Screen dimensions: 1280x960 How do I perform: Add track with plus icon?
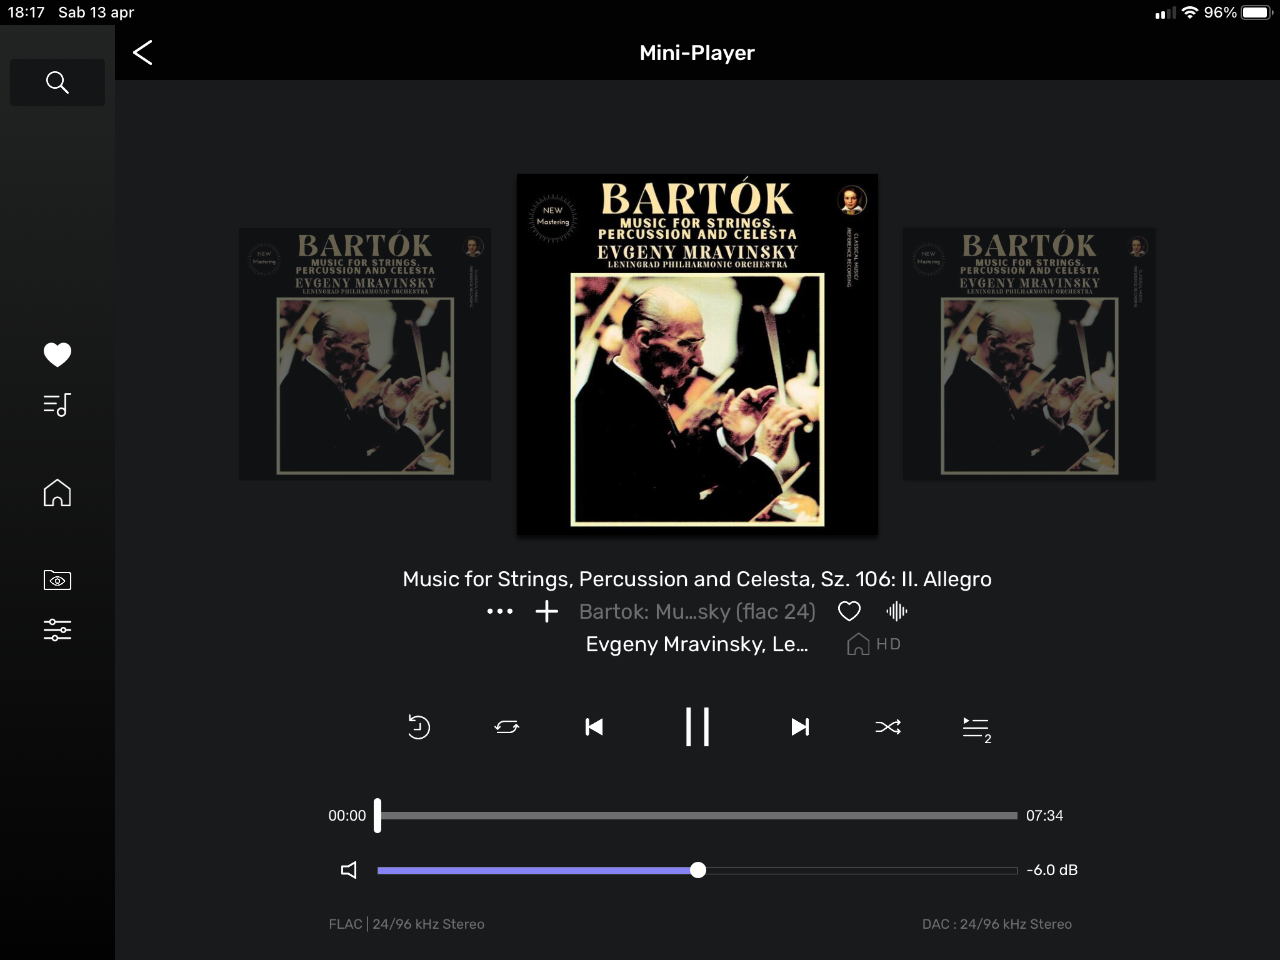[546, 611]
